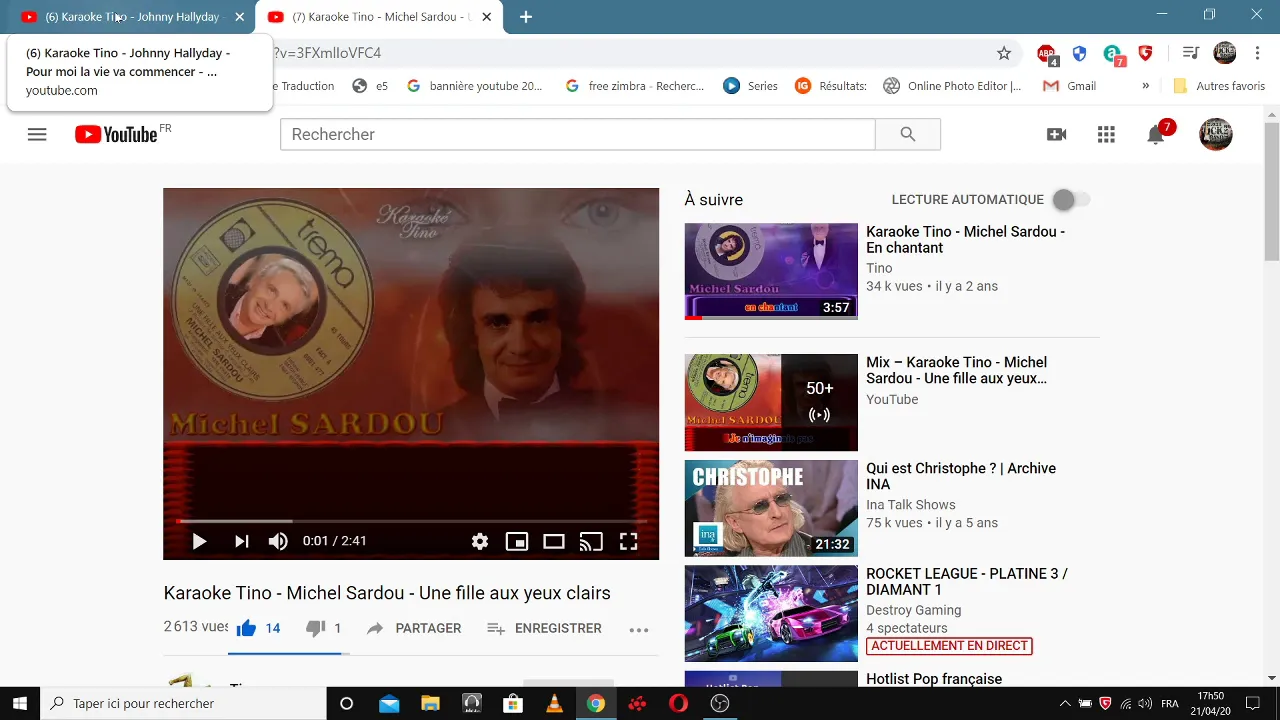
Task: Show hidden tray icons chevron
Action: click(x=1065, y=704)
